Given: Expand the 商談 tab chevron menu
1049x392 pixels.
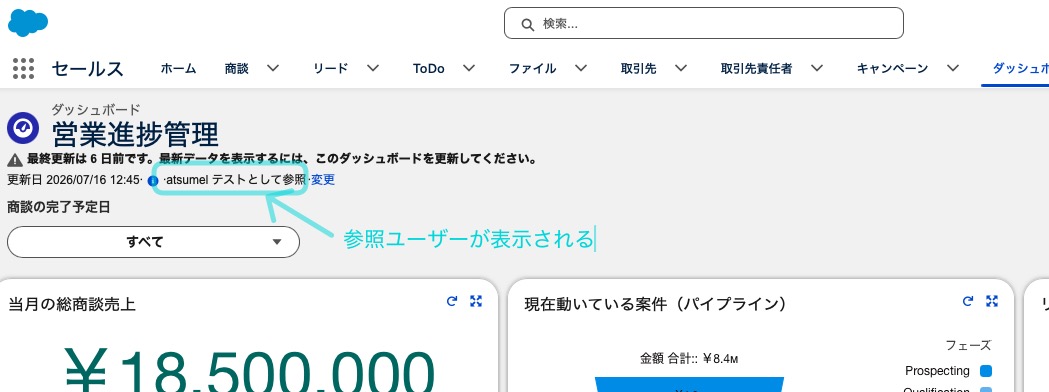Looking at the screenshot, I should pos(273,68).
